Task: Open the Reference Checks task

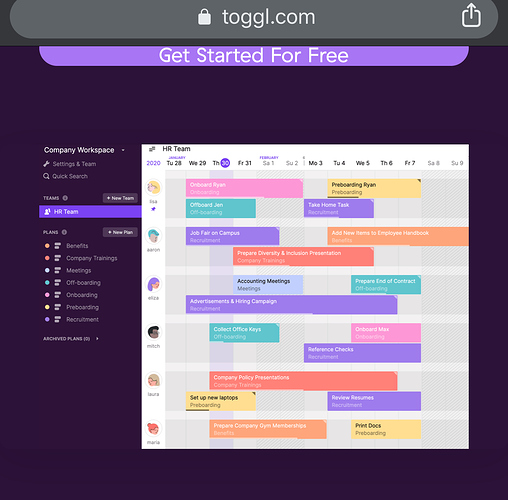Action: 362,353
